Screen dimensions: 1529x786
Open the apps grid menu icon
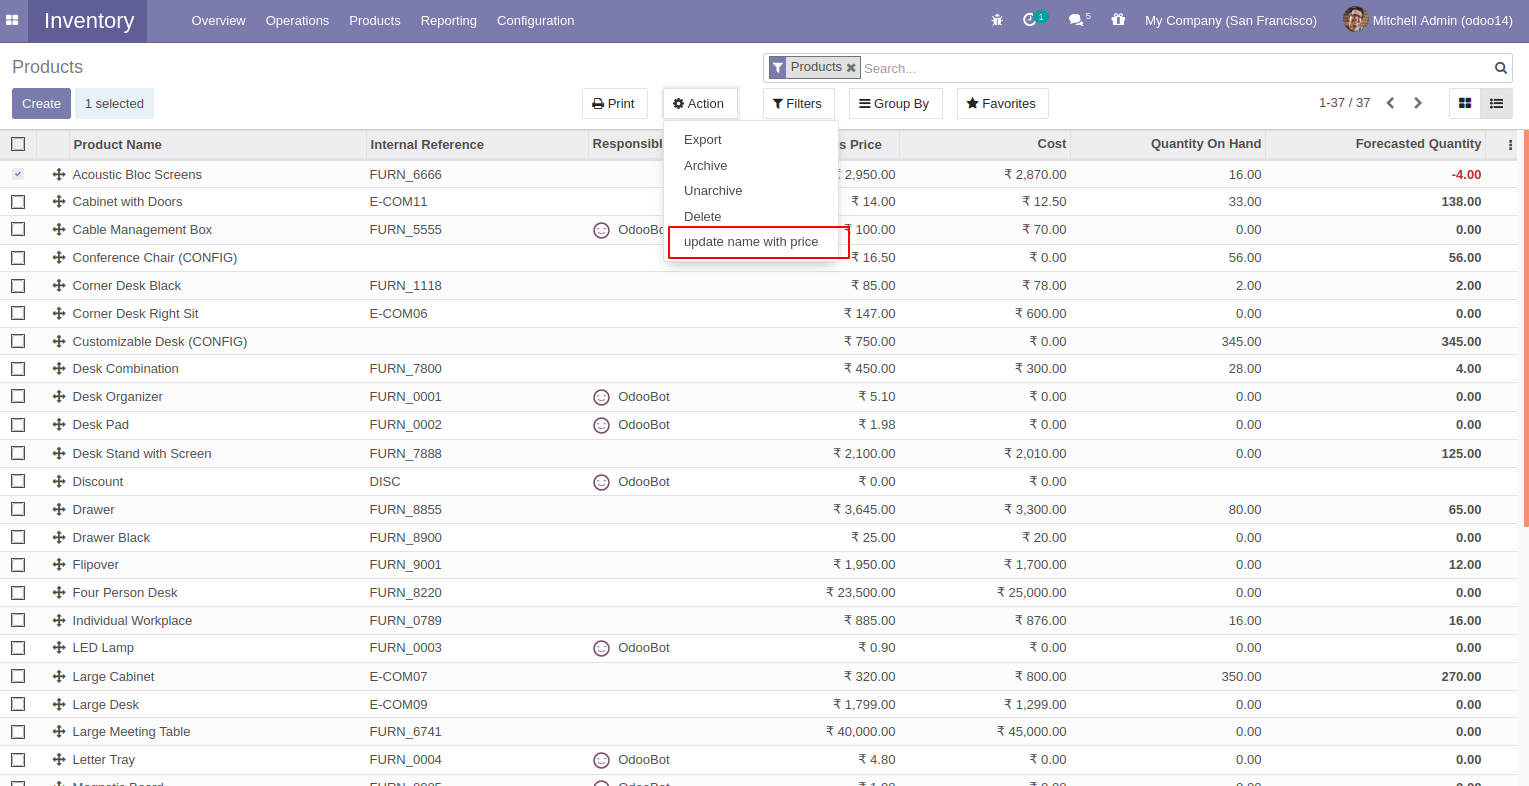pos(12,20)
